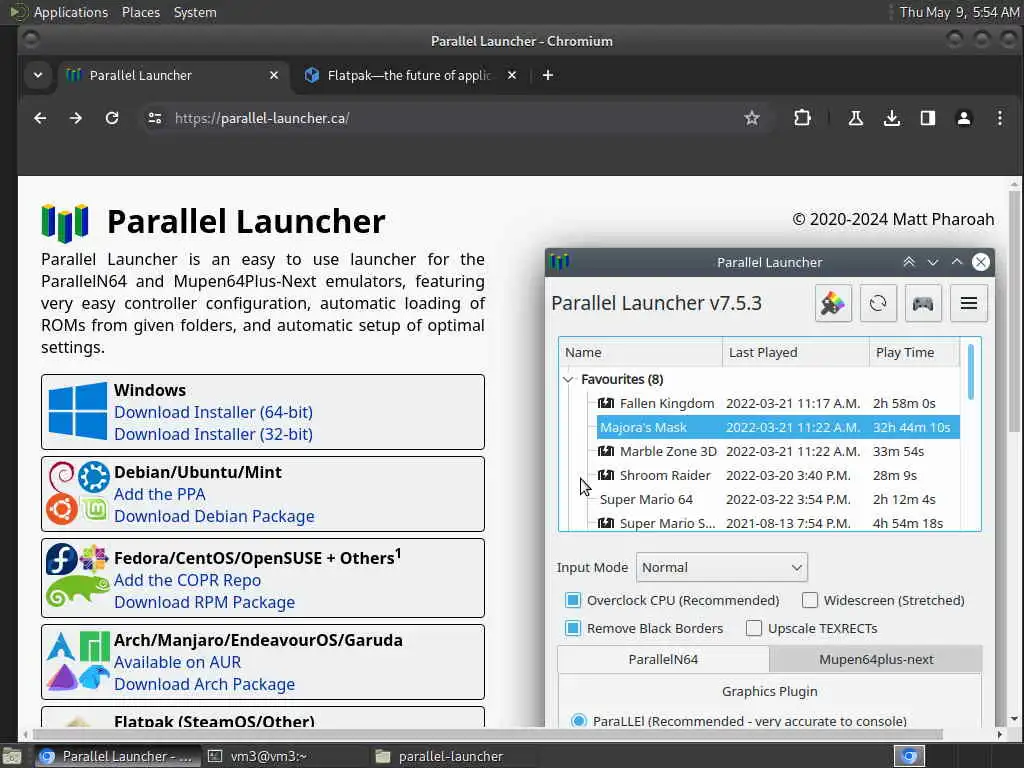
Task: Click Download Debian Package link
Action: [x=214, y=517]
